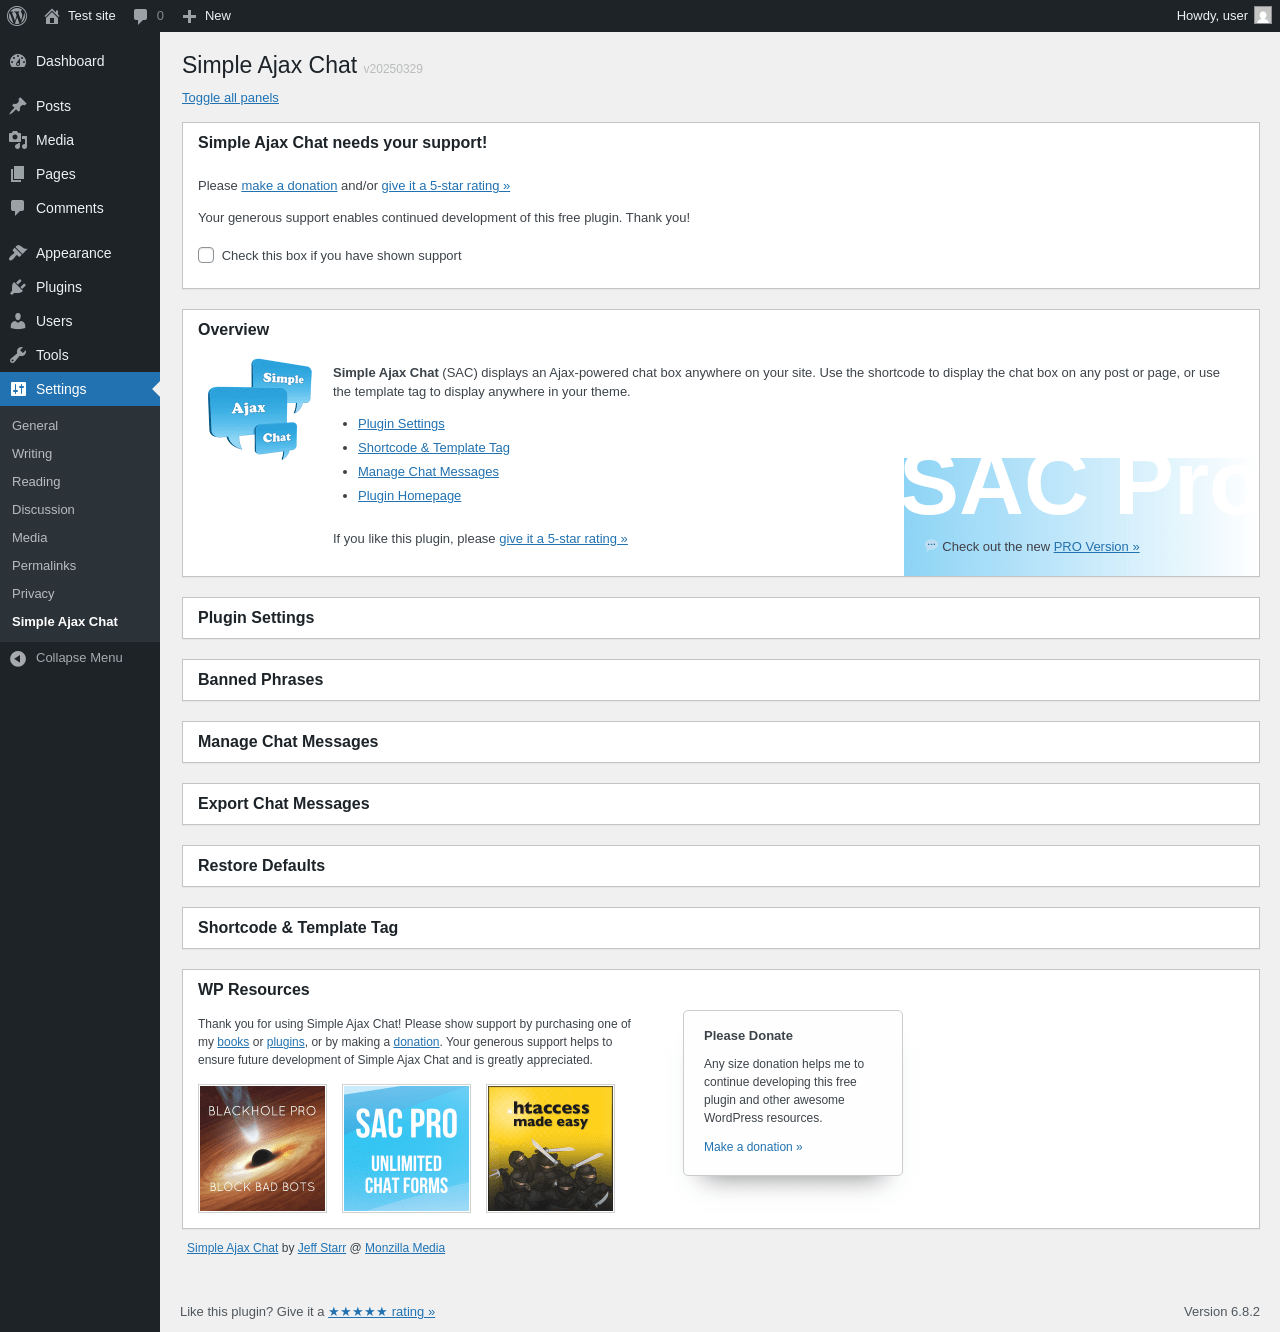Click the small chat bubble icon near PRO Version
Image resolution: width=1280 pixels, height=1332 pixels.
[931, 546]
